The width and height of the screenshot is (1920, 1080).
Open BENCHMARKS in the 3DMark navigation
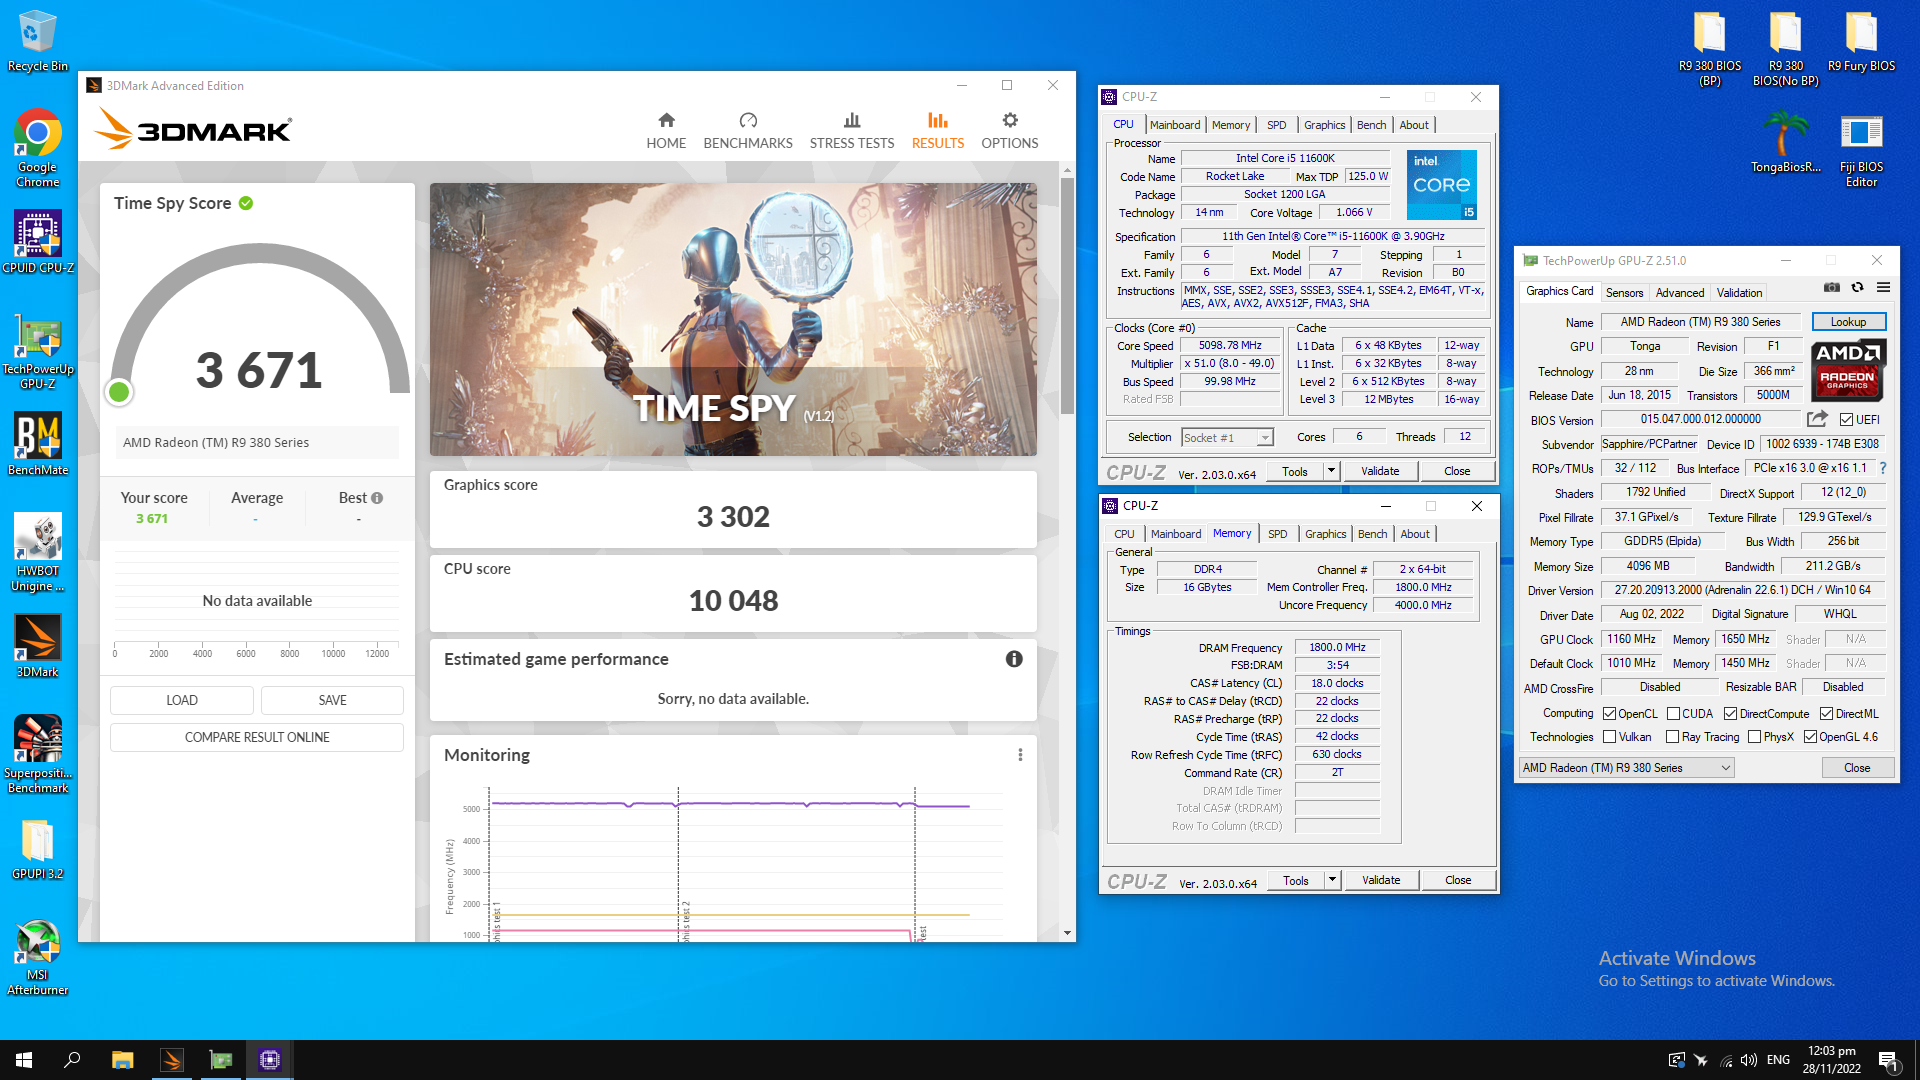pyautogui.click(x=748, y=131)
